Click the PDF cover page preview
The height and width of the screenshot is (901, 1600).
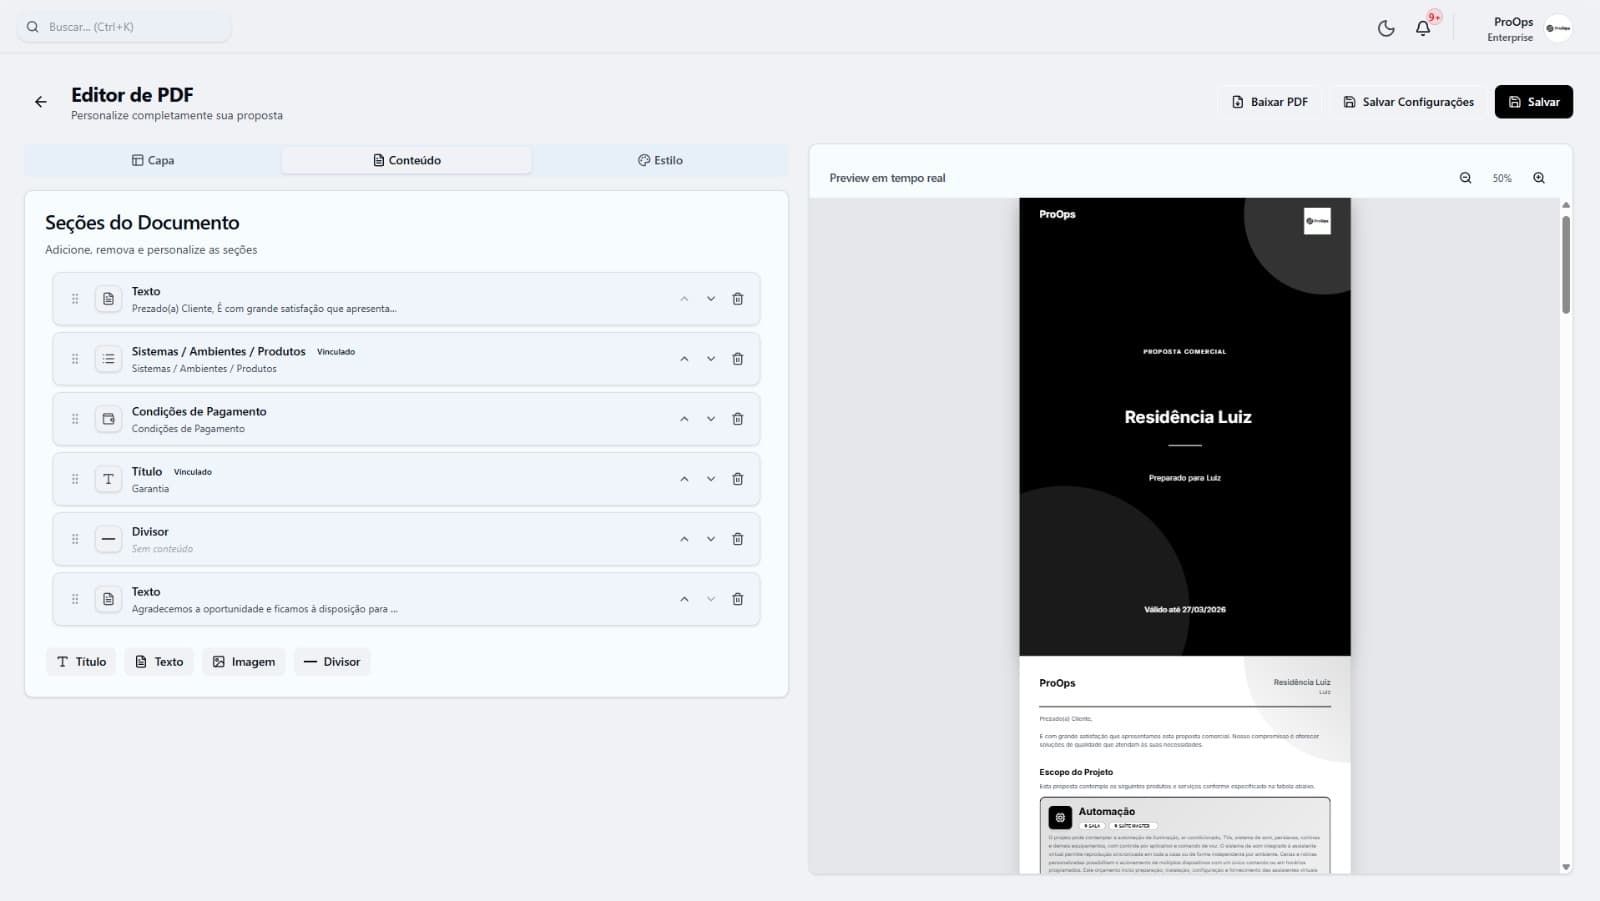click(x=1185, y=426)
